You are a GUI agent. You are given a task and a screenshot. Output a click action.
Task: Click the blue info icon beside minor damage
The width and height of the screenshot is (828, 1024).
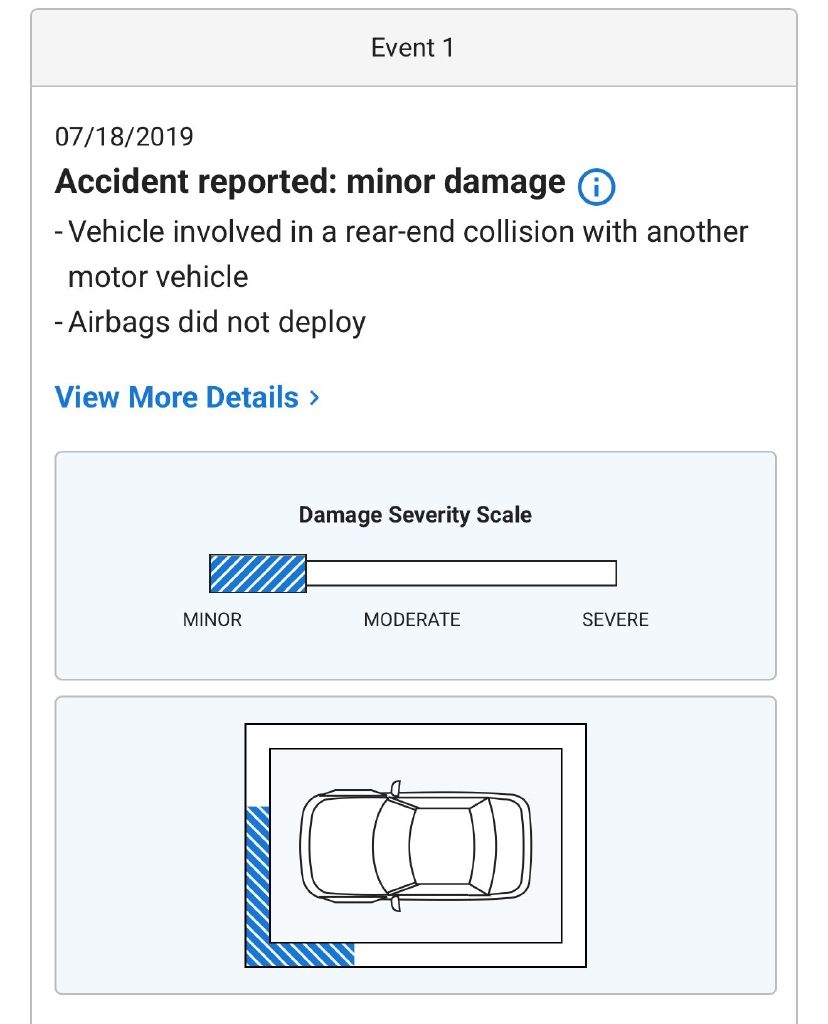point(596,185)
